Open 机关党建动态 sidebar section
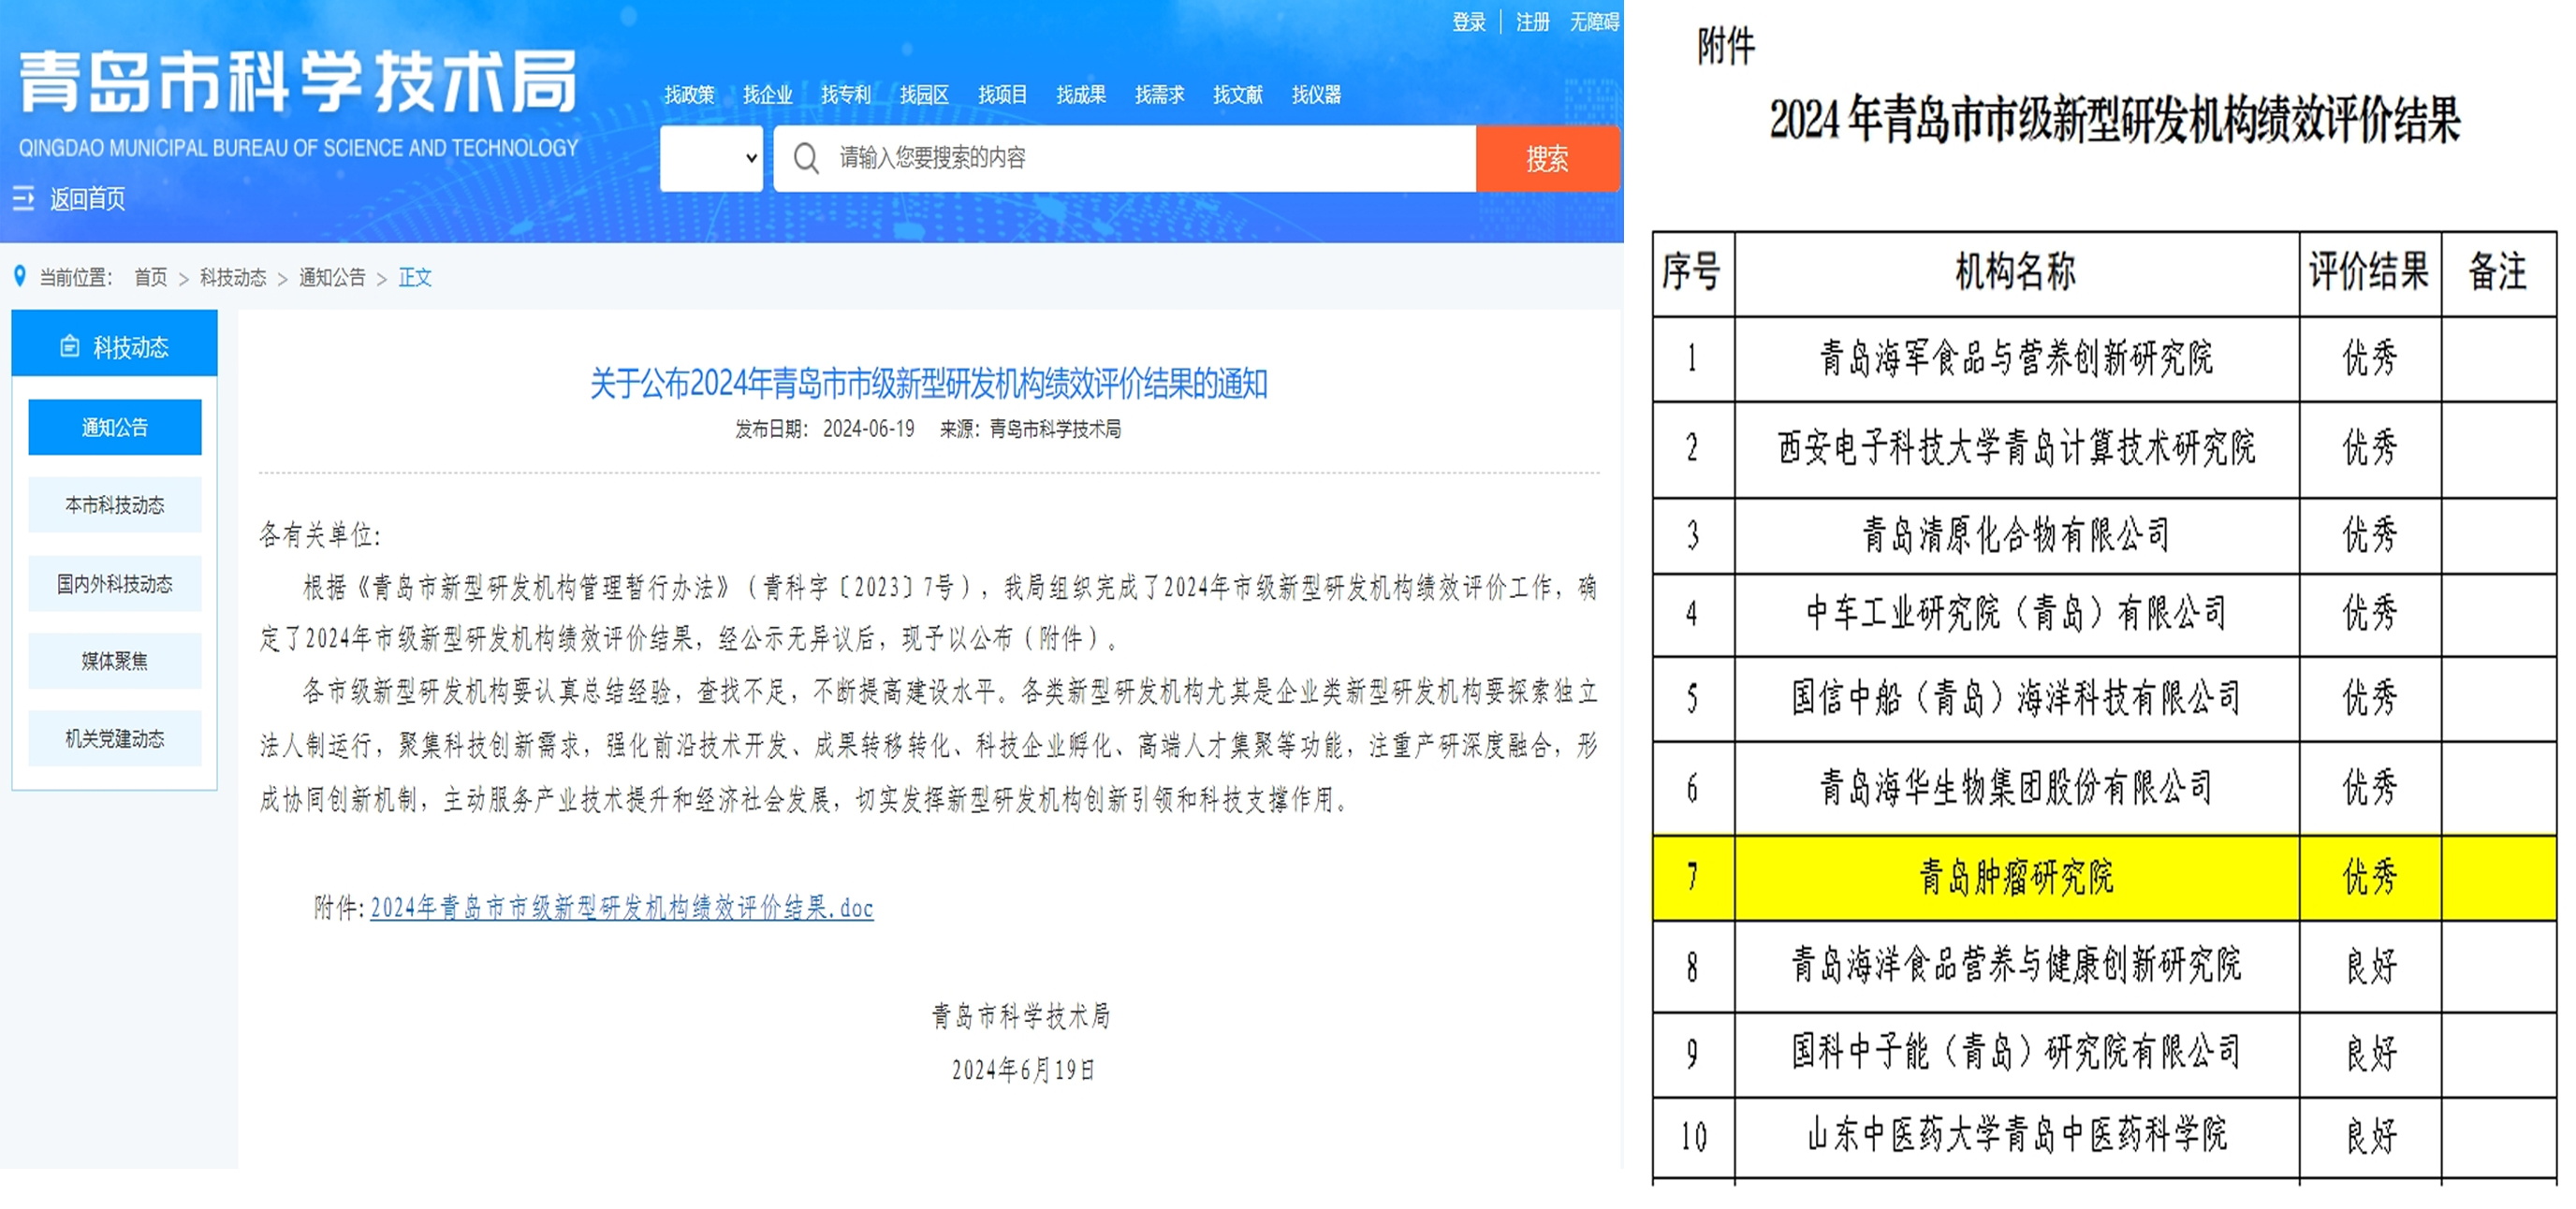 tap(115, 739)
